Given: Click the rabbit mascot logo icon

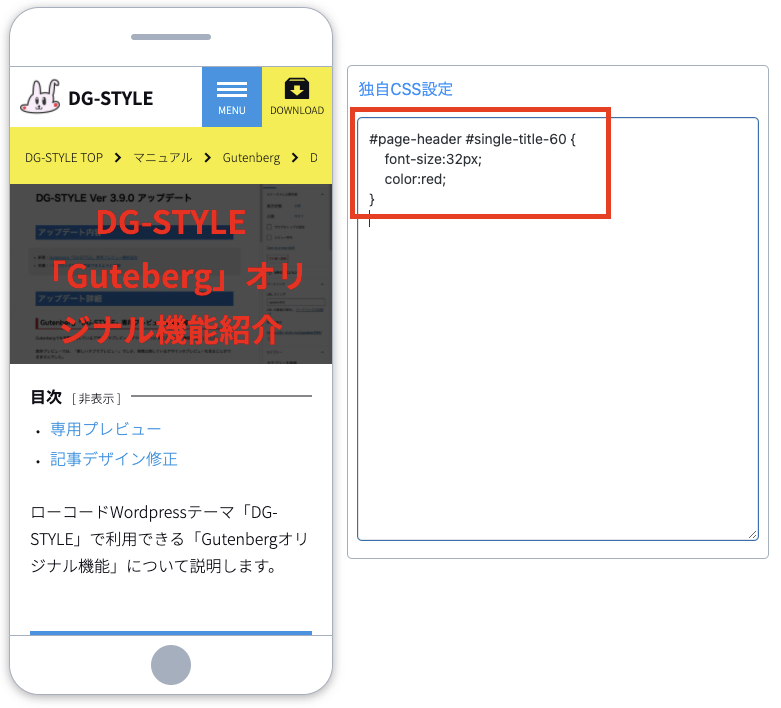Looking at the screenshot, I should point(39,97).
